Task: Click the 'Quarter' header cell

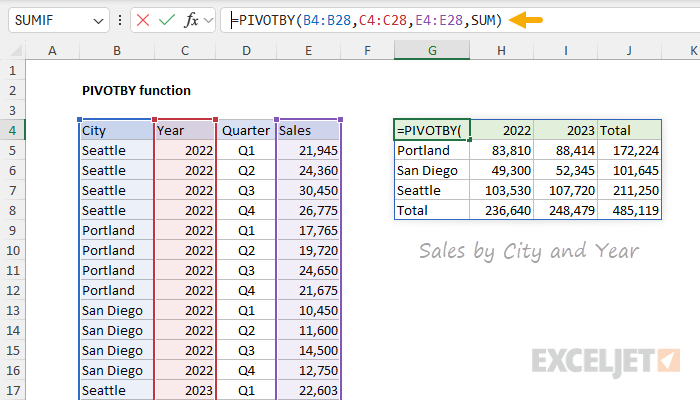Action: coord(246,130)
